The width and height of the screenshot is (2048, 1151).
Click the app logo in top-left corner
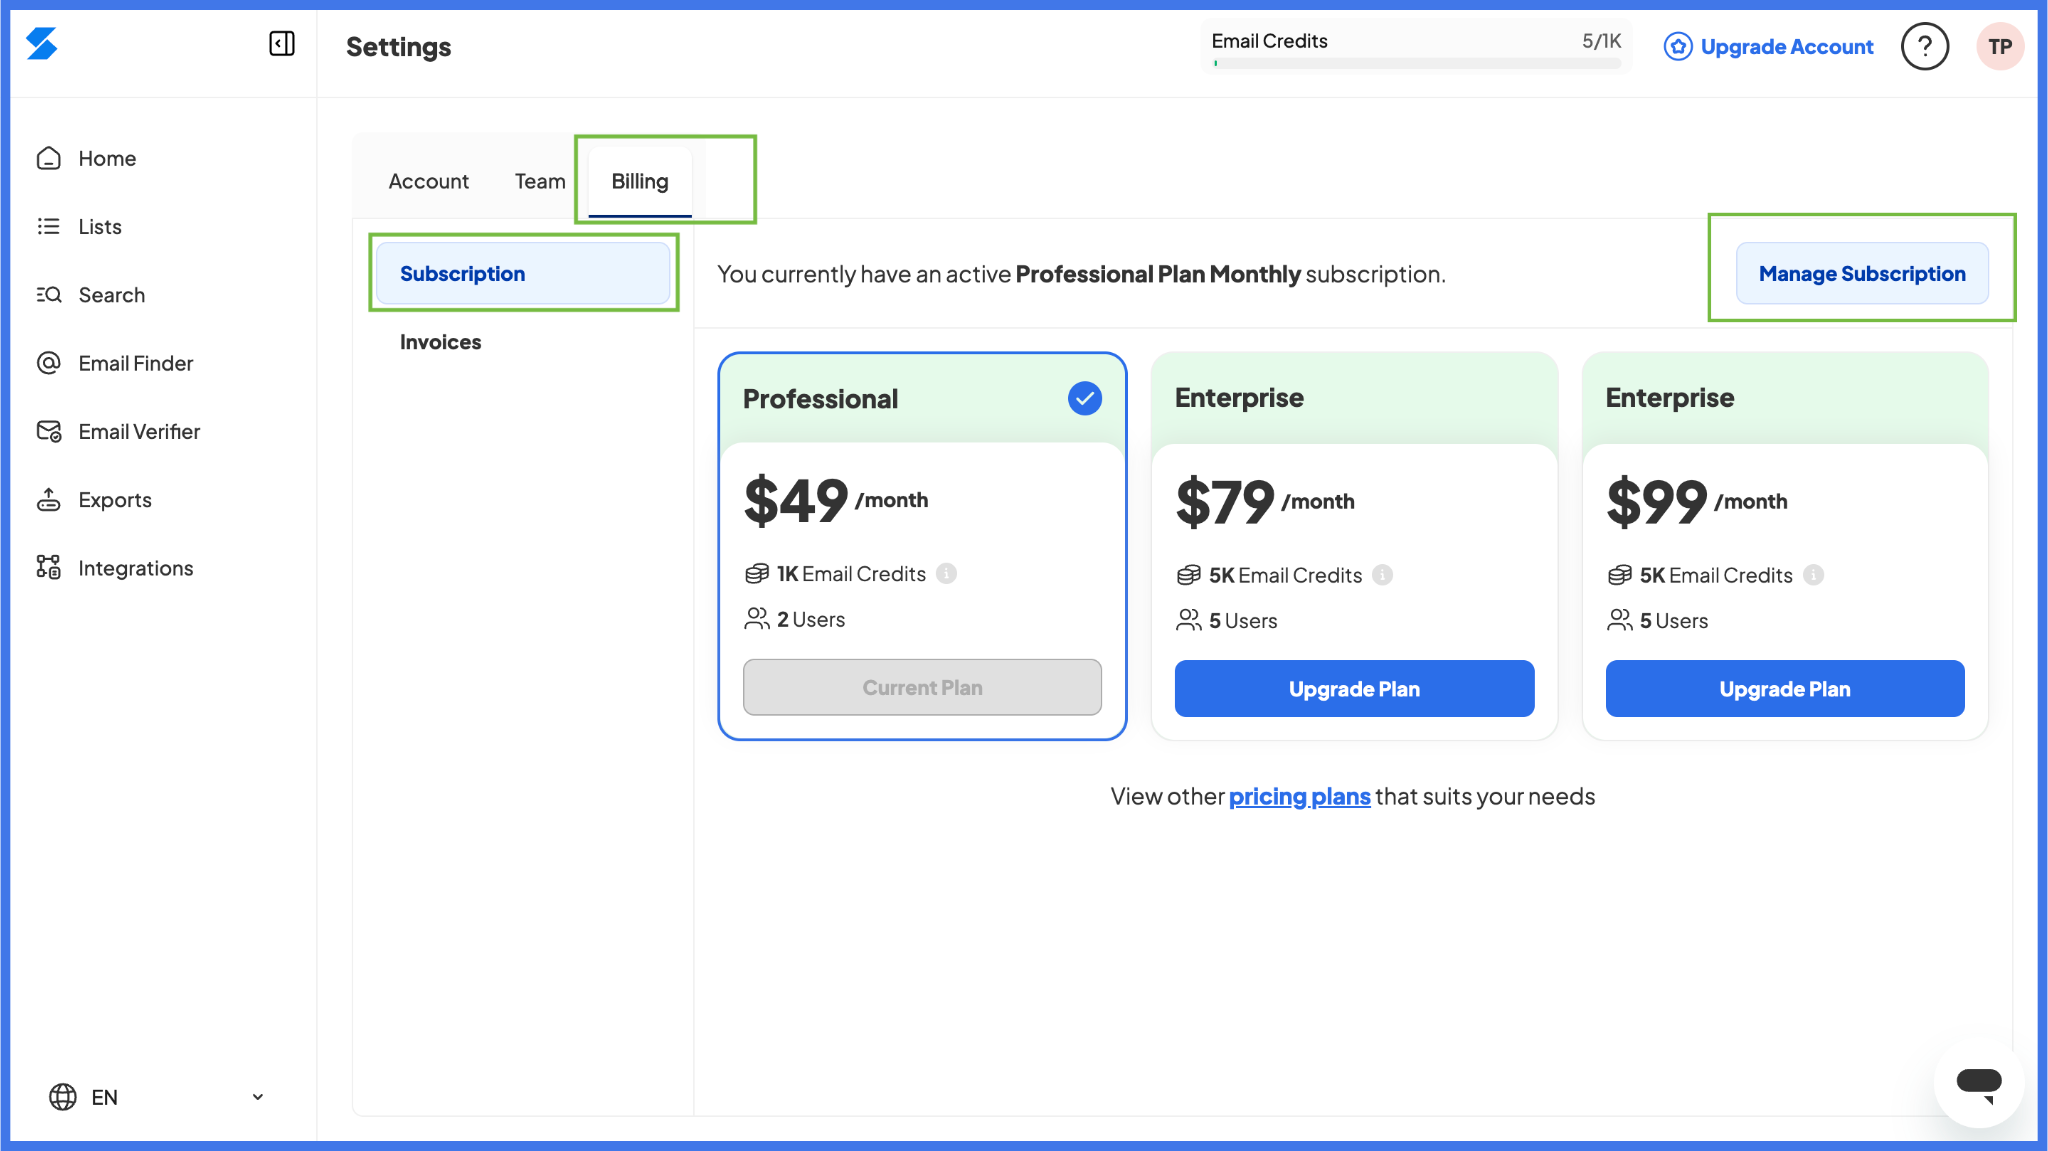point(41,44)
